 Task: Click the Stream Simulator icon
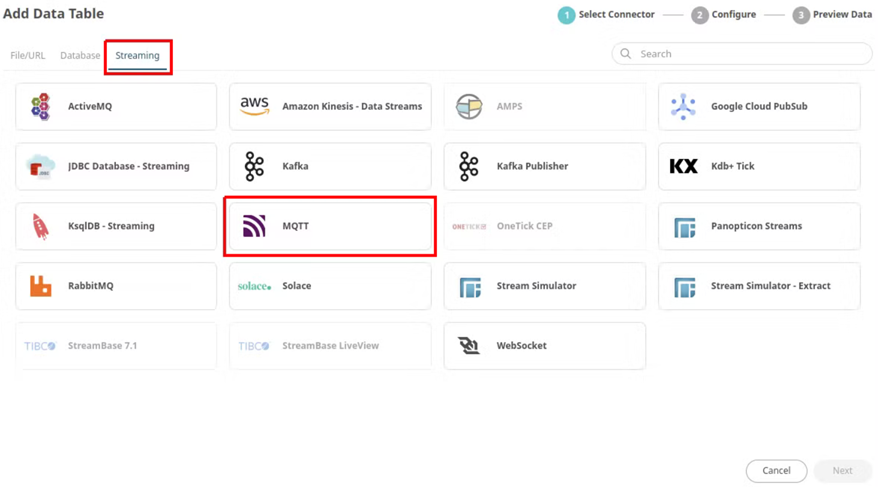tap(469, 287)
